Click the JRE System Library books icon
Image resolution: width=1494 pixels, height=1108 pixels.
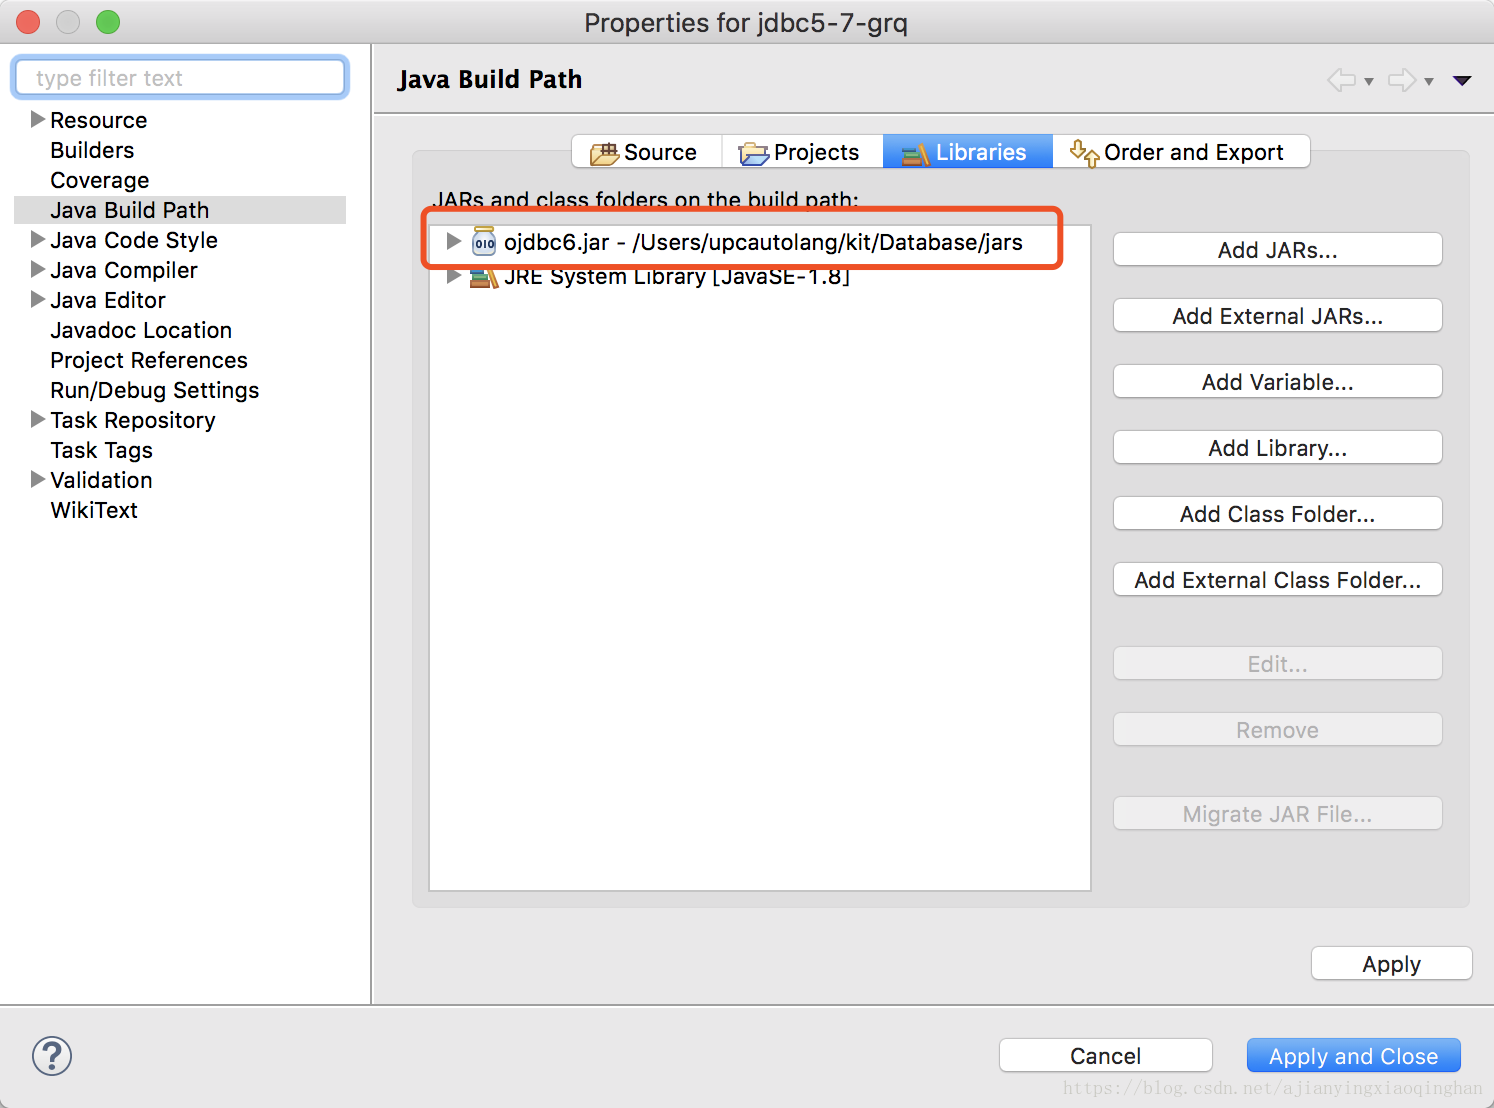[x=484, y=277]
